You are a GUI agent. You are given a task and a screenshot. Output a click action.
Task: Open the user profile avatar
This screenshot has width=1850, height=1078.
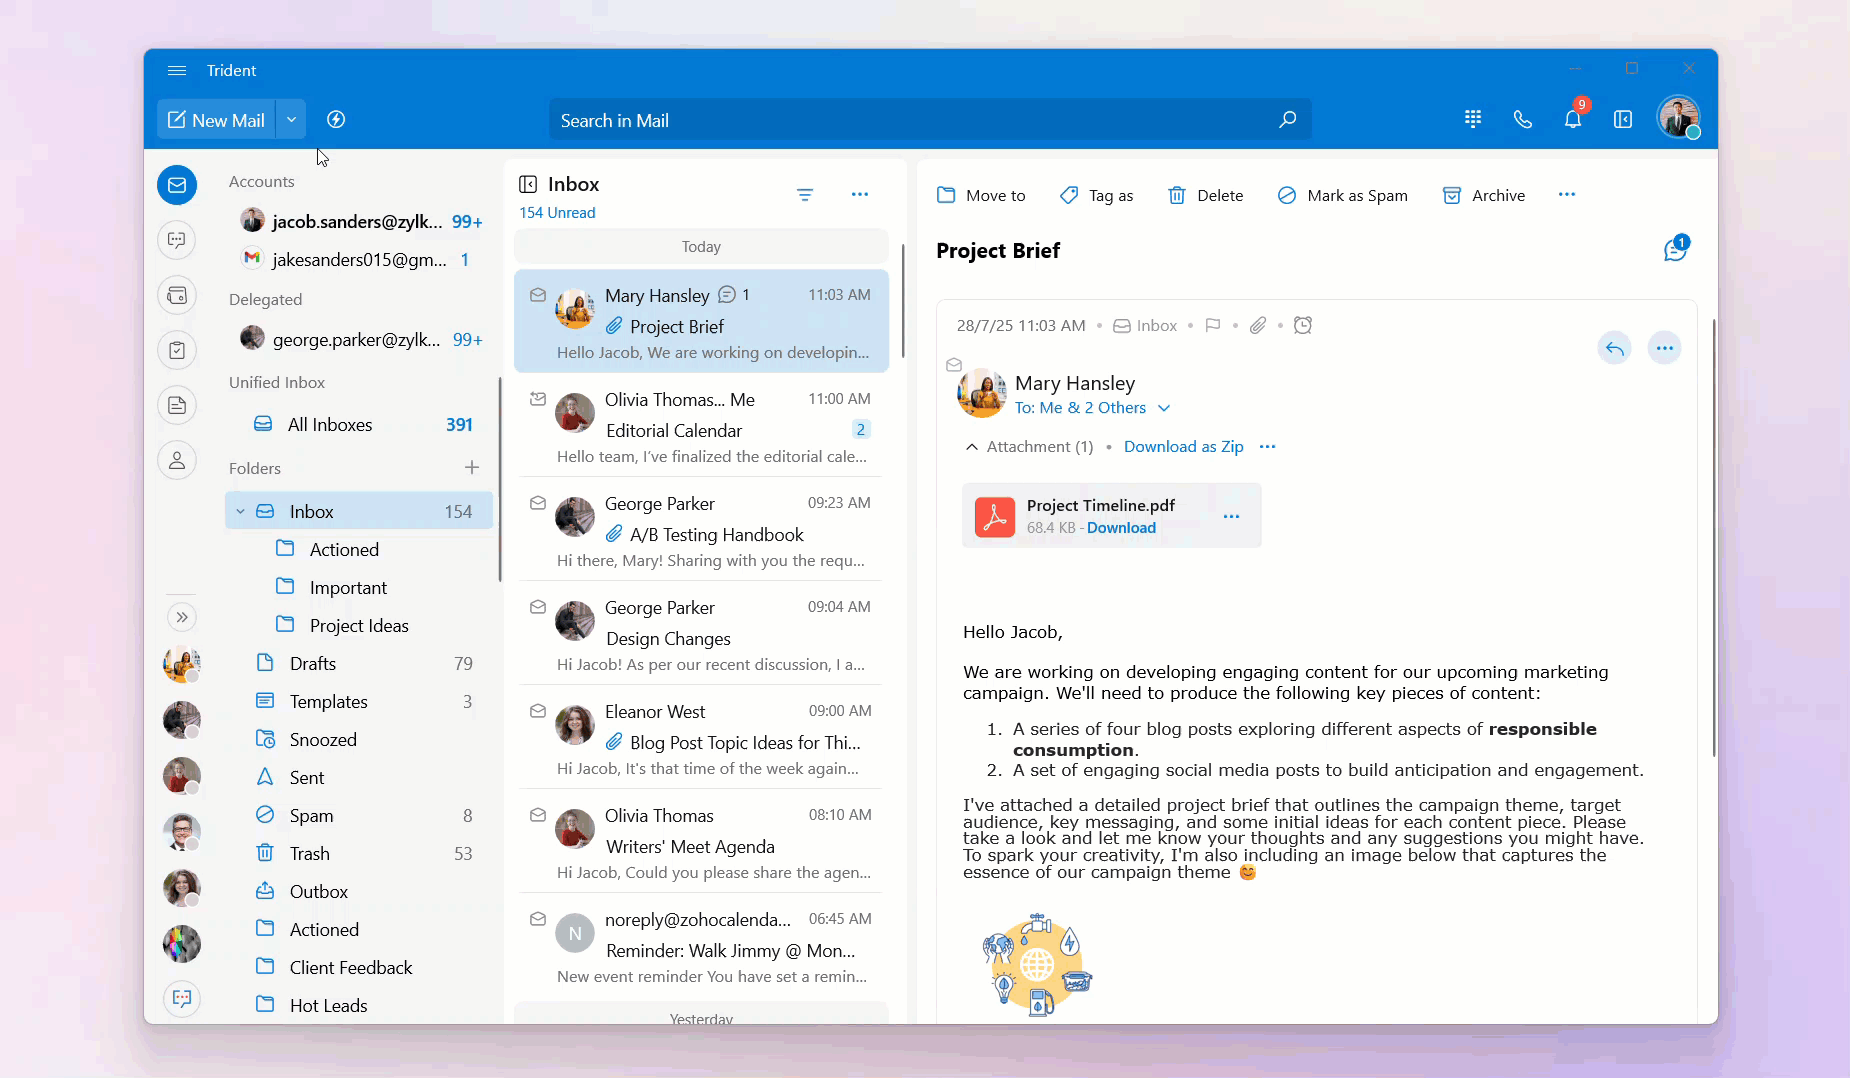coord(1679,118)
